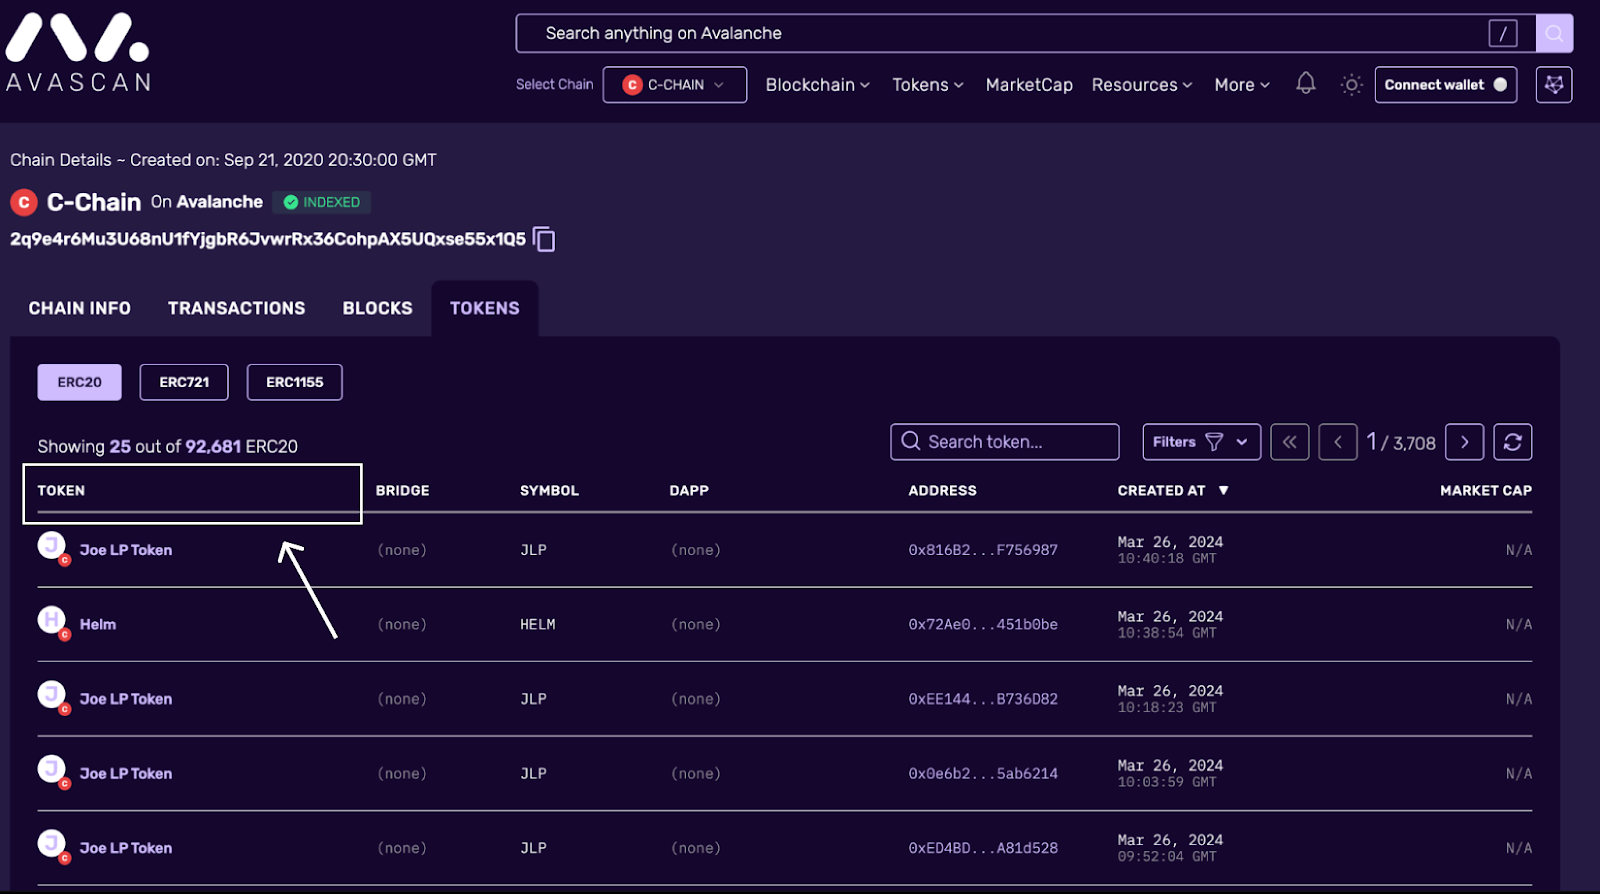The image size is (1600, 894).
Task: Click BRIDGE column header
Action: point(402,491)
